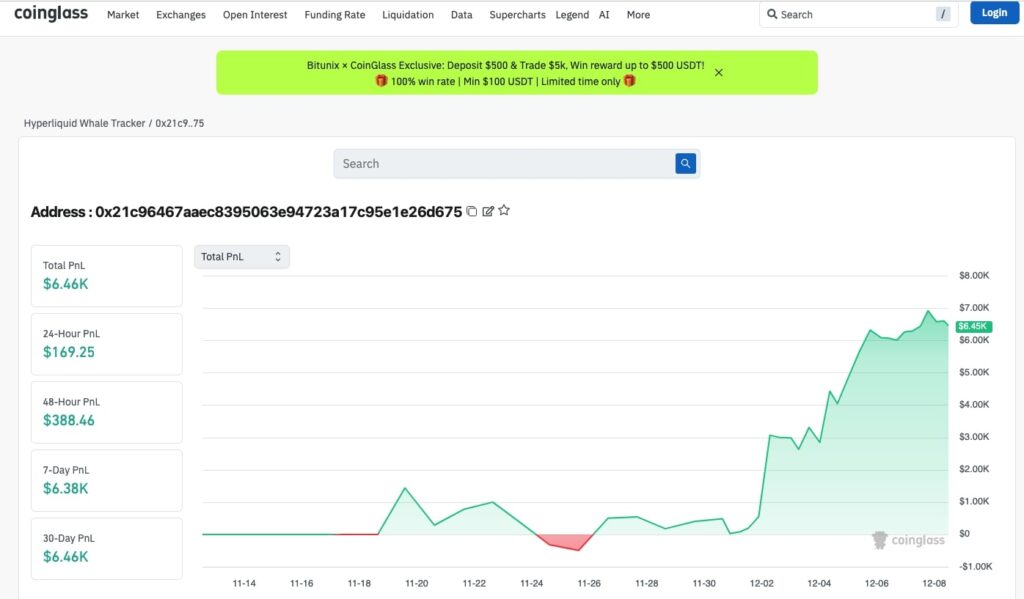
Task: Open the Data menu
Action: [x=461, y=15]
